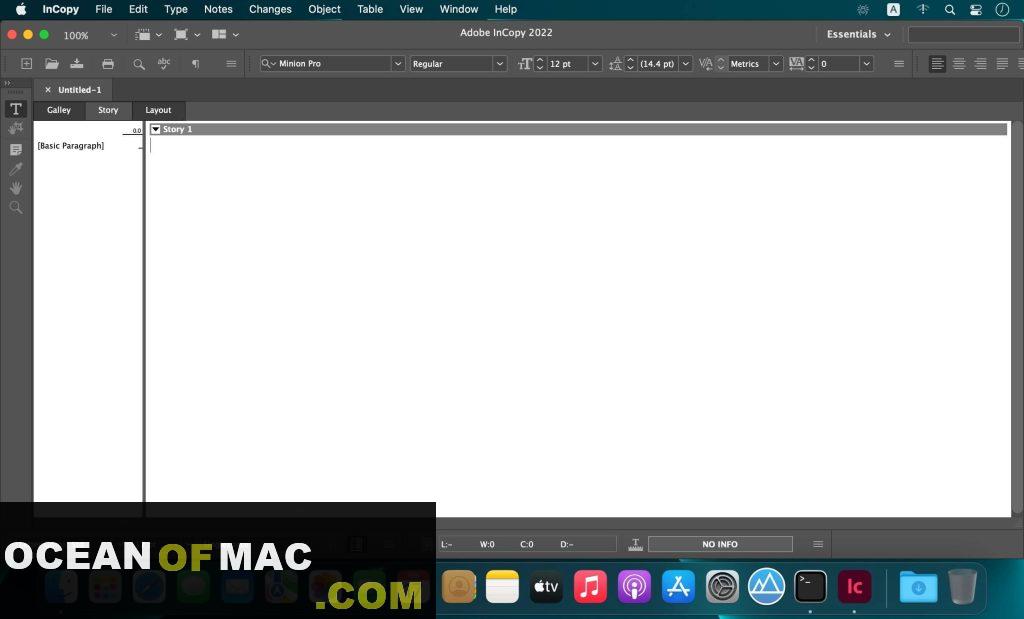1024x619 pixels.
Task: Select the Zoom tool in tools panel
Action: tap(16, 208)
